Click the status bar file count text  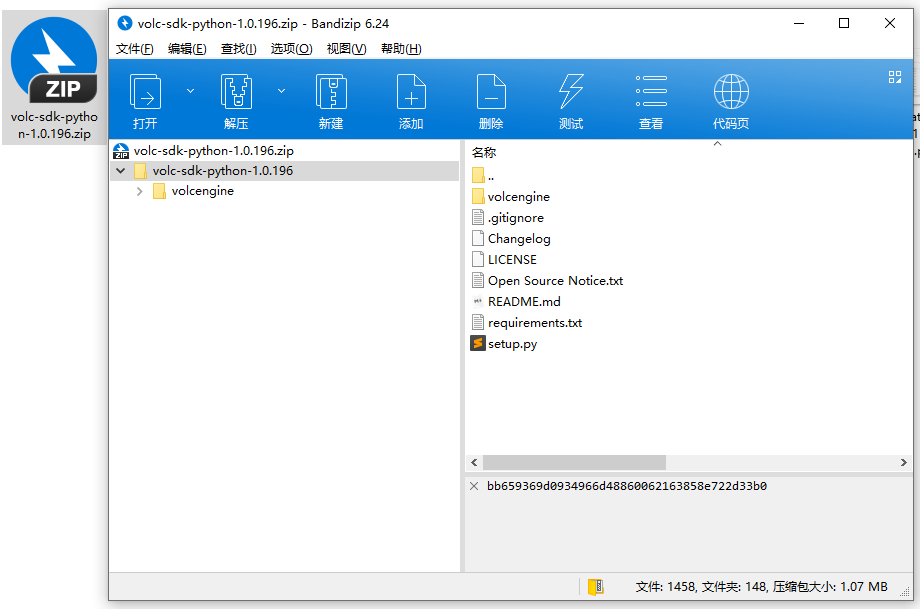tap(762, 587)
